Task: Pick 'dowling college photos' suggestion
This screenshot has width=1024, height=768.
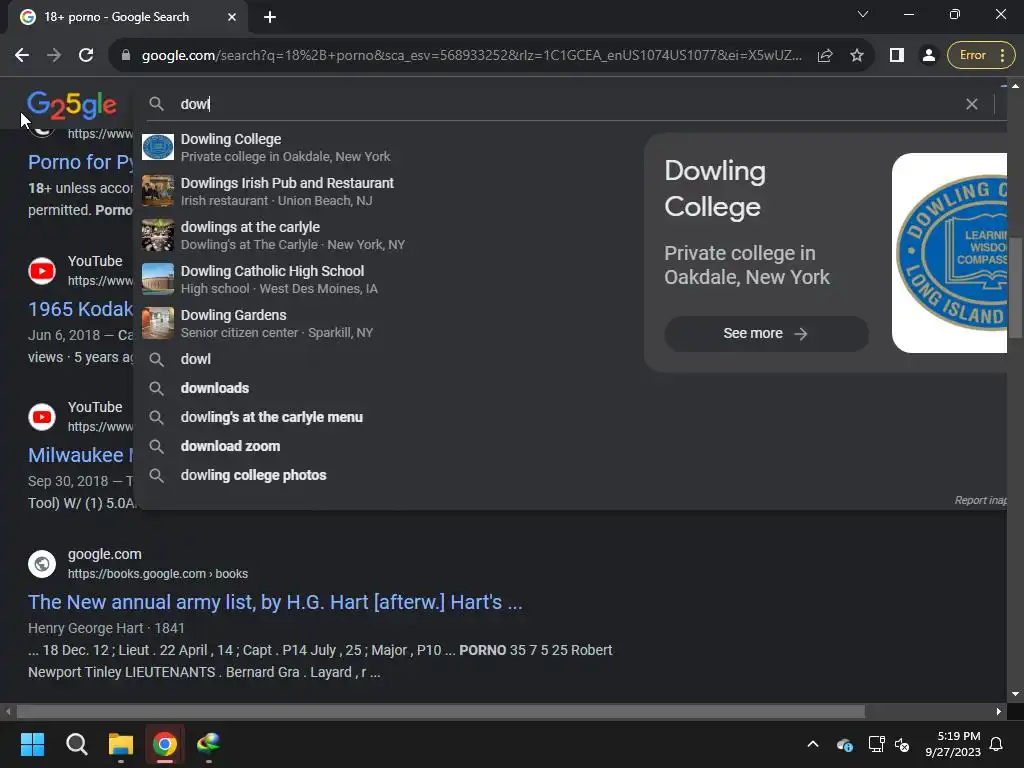Action: [x=389, y=475]
